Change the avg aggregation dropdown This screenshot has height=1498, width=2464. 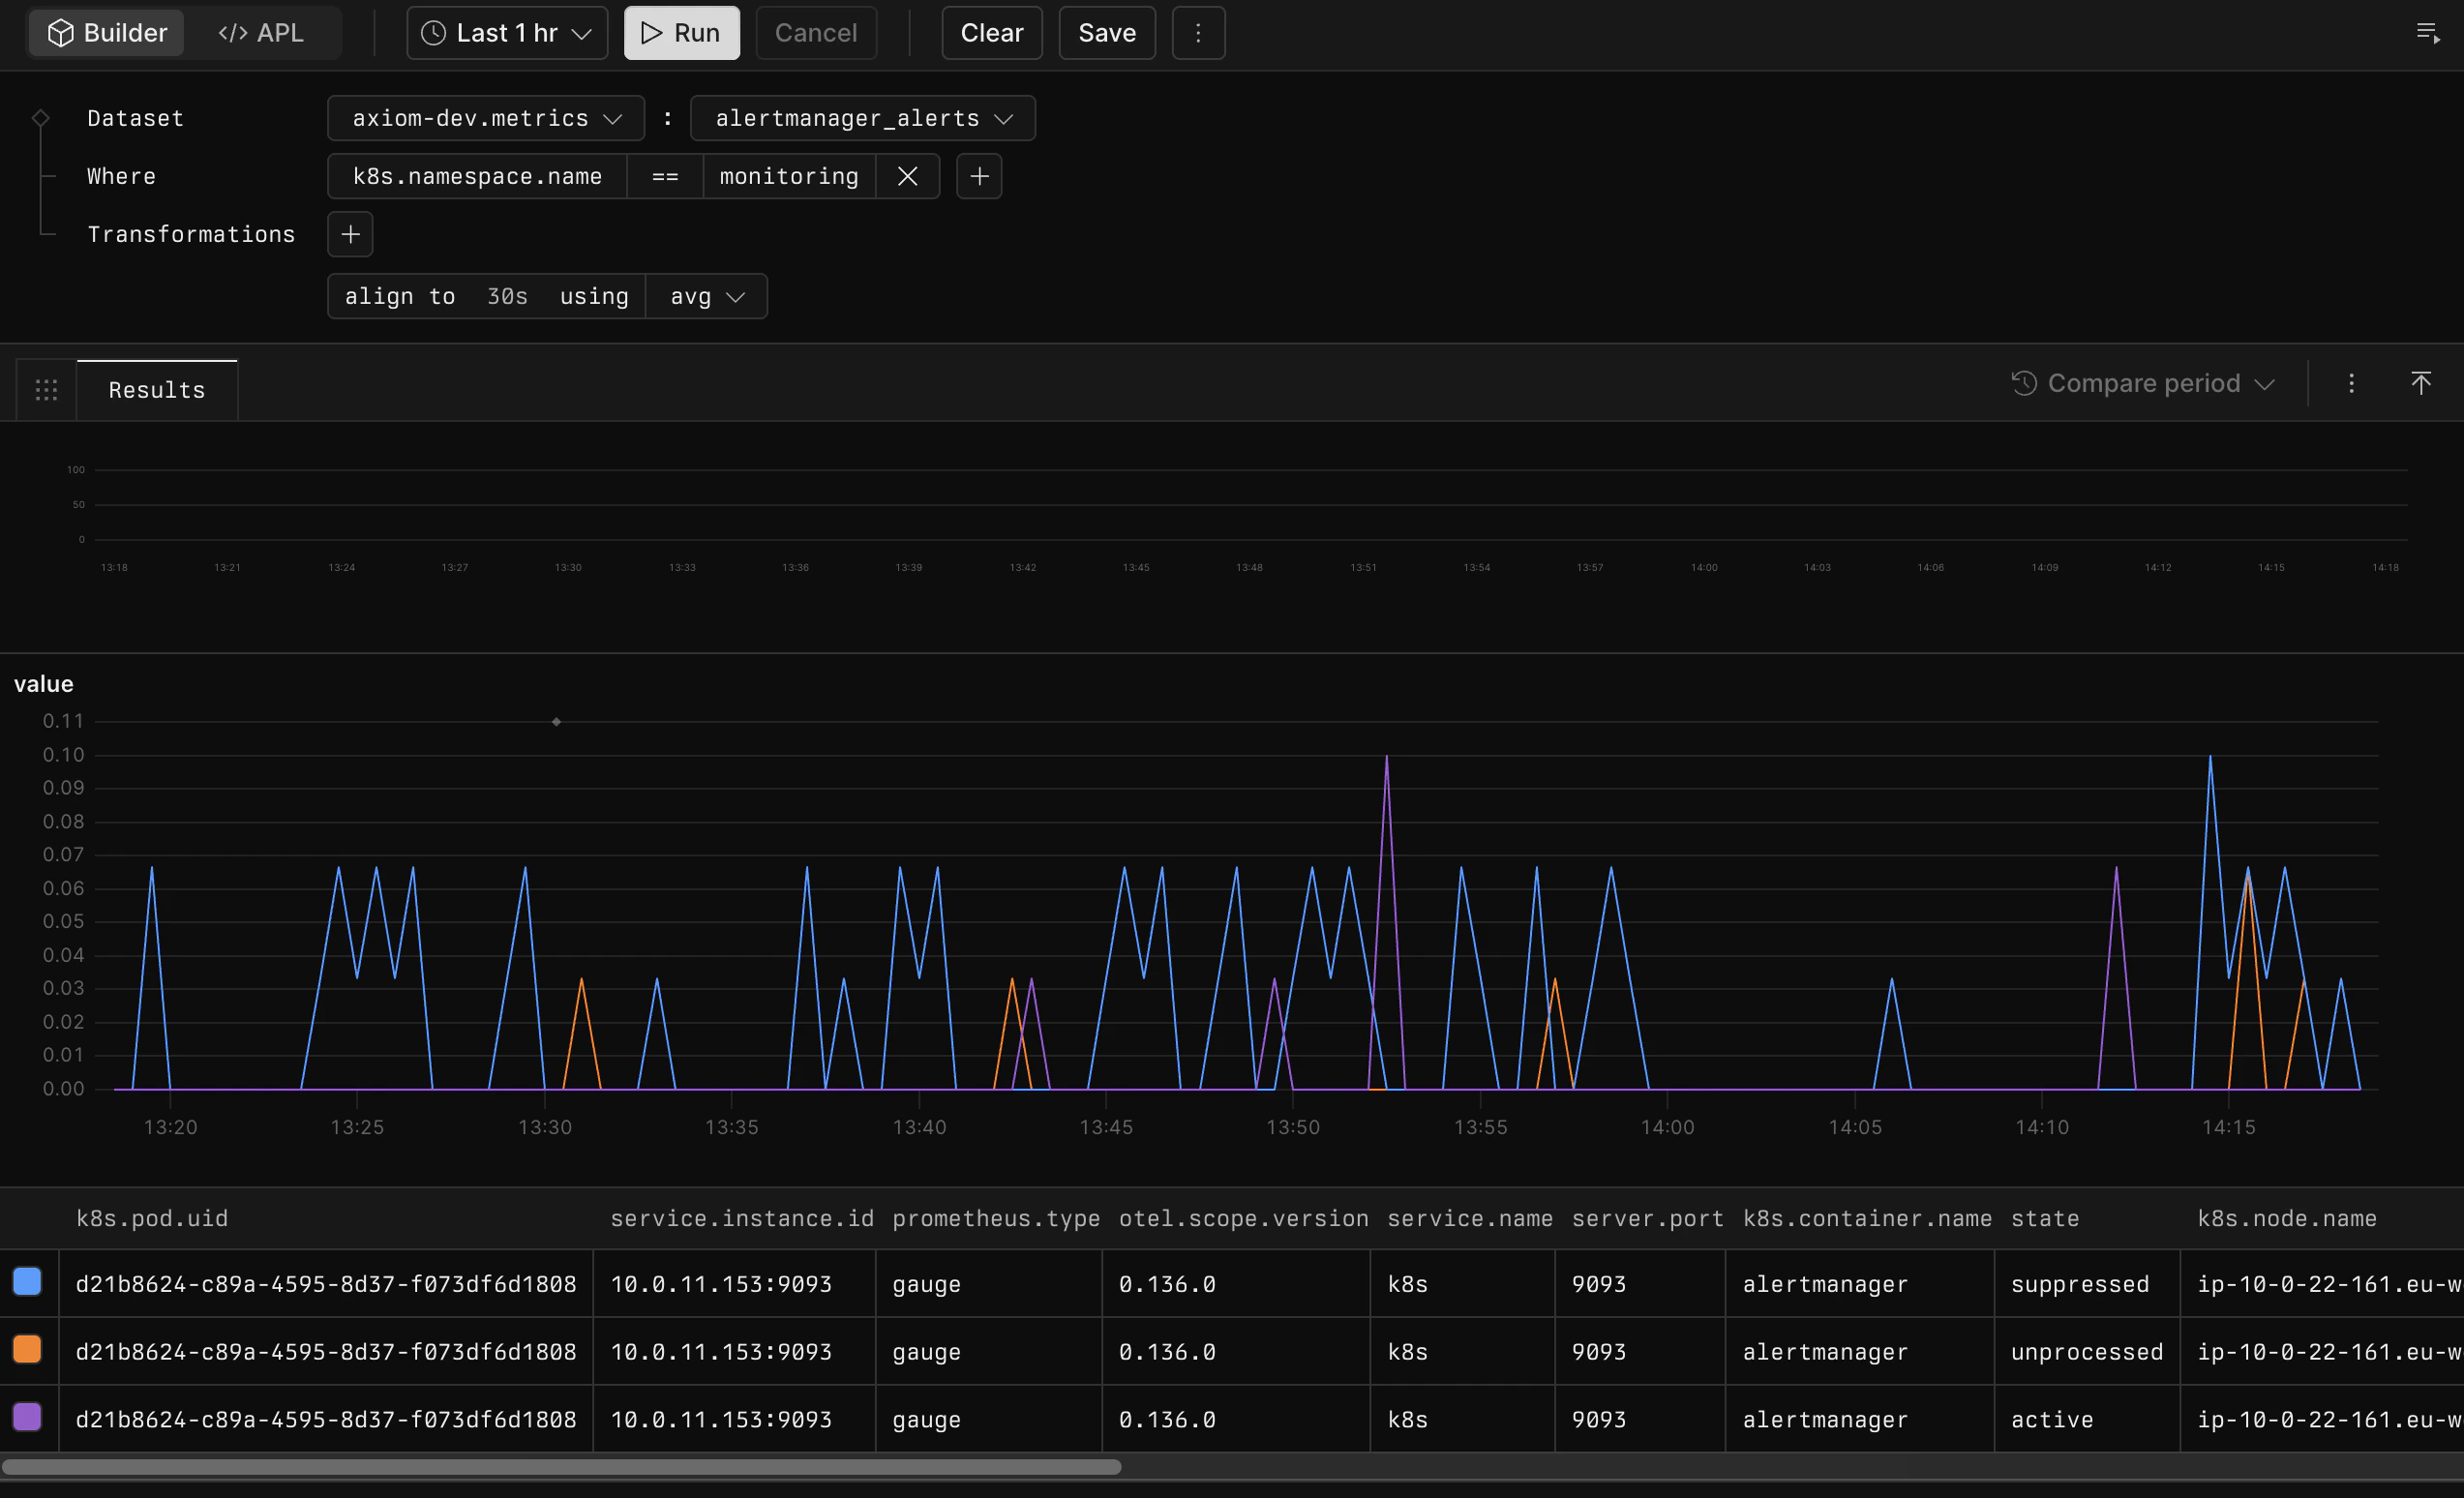(x=706, y=296)
